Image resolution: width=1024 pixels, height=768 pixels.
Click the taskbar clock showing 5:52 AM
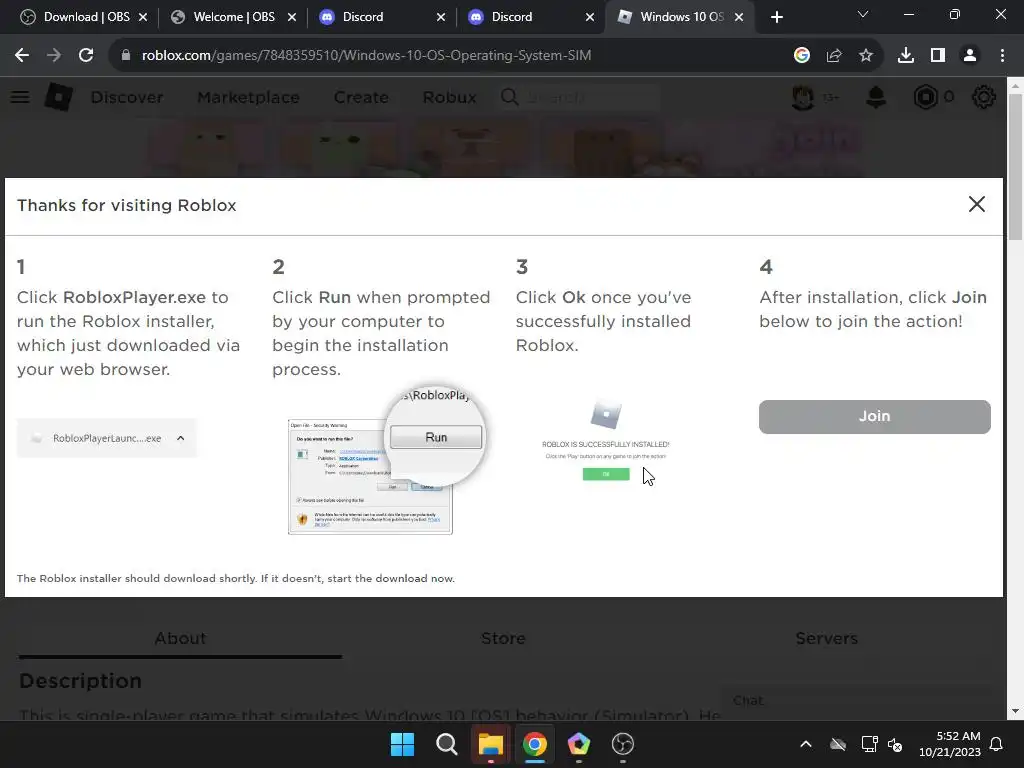point(950,744)
